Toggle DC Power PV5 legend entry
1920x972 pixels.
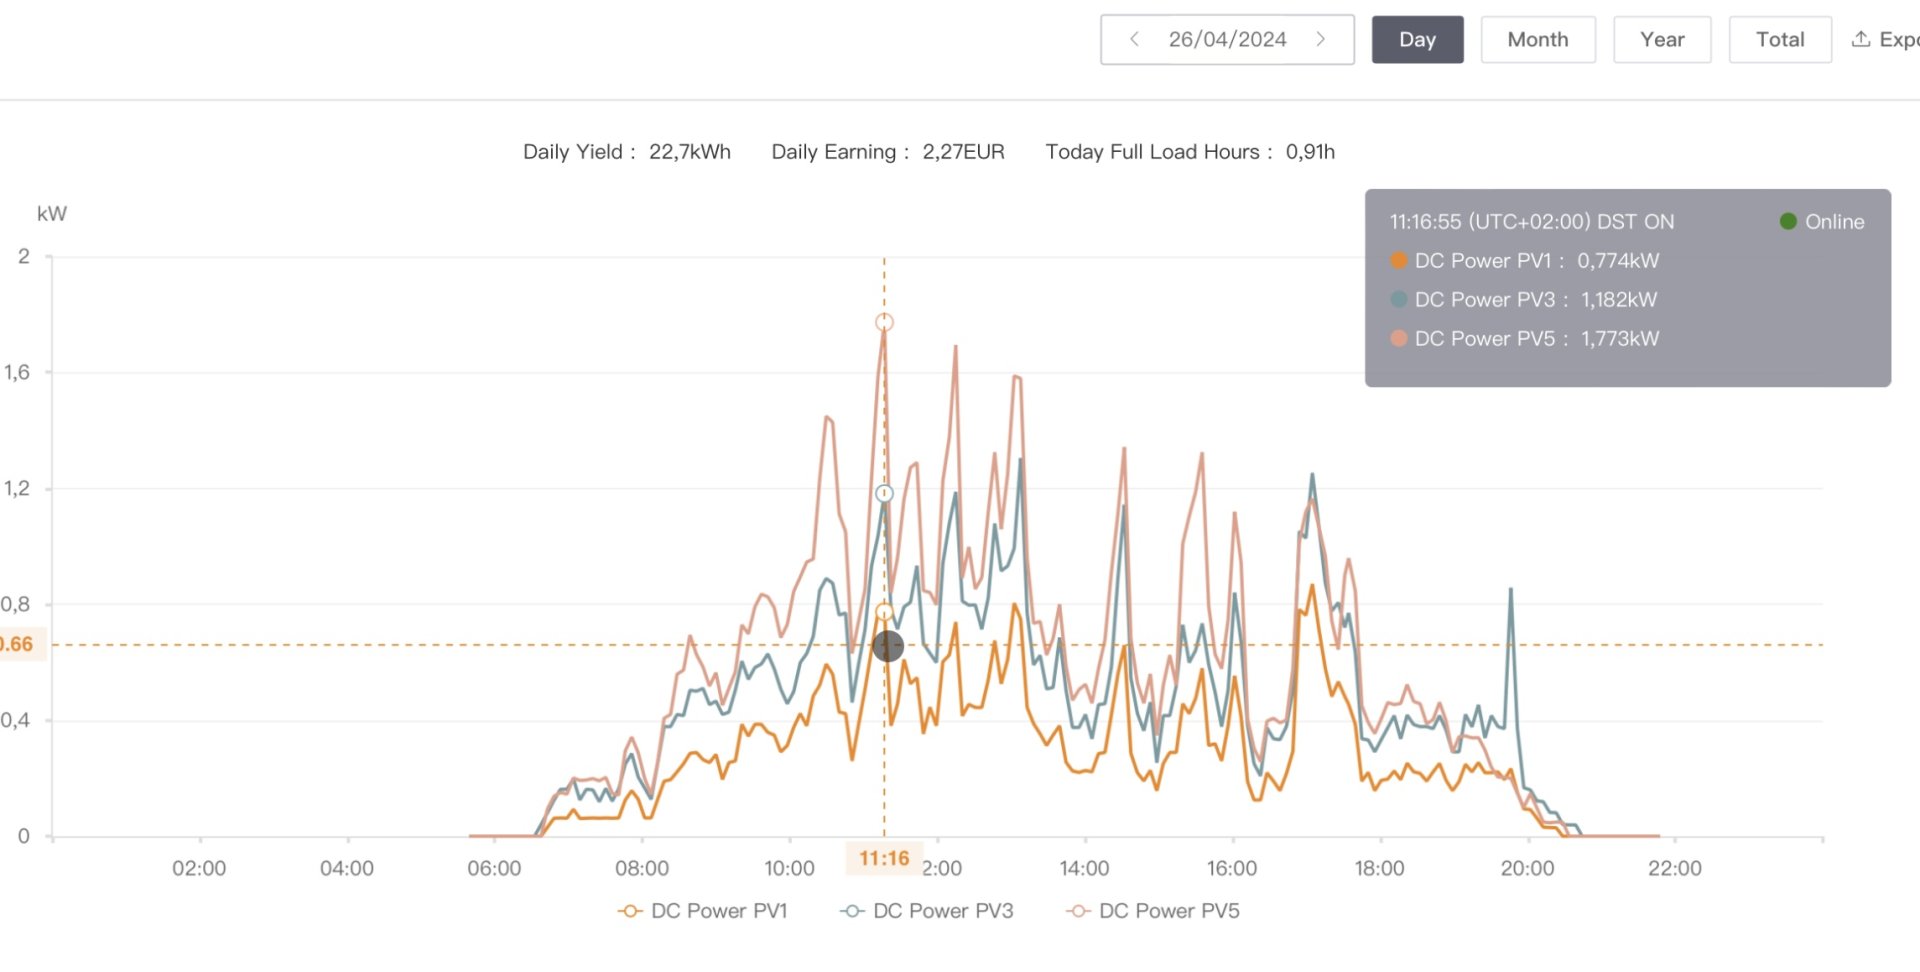point(1153,911)
